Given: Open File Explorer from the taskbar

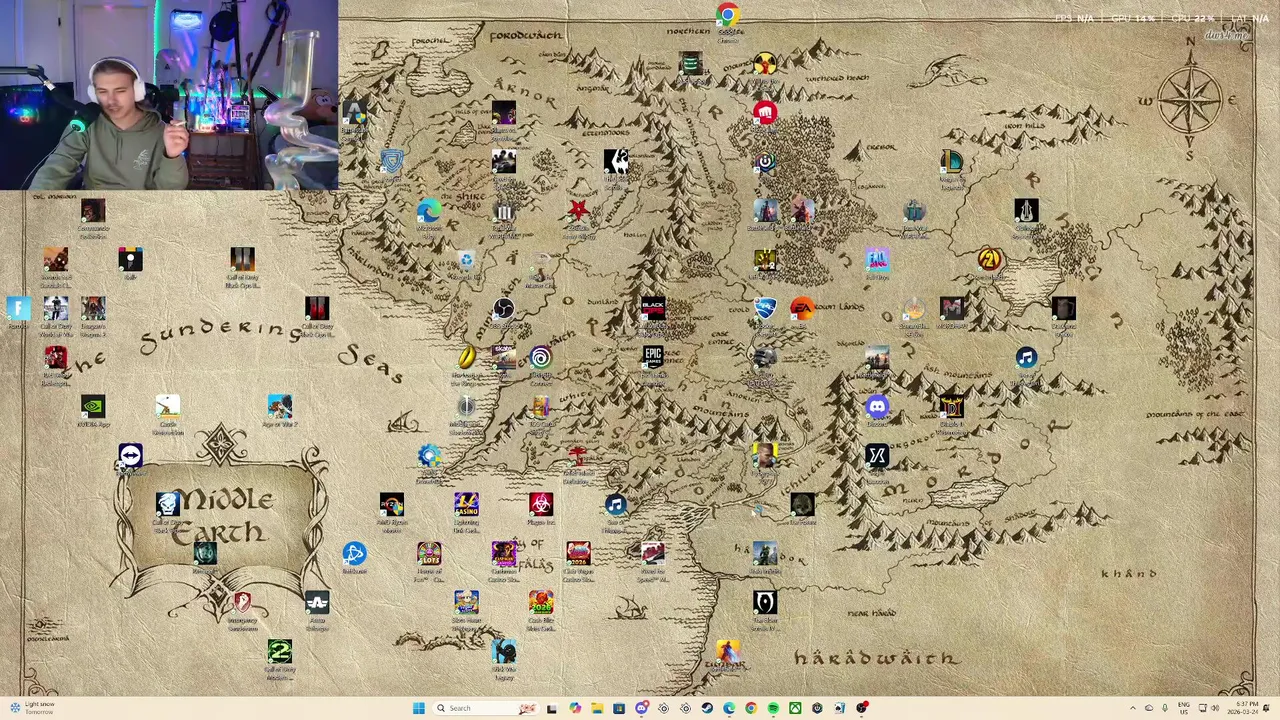Looking at the screenshot, I should (597, 708).
